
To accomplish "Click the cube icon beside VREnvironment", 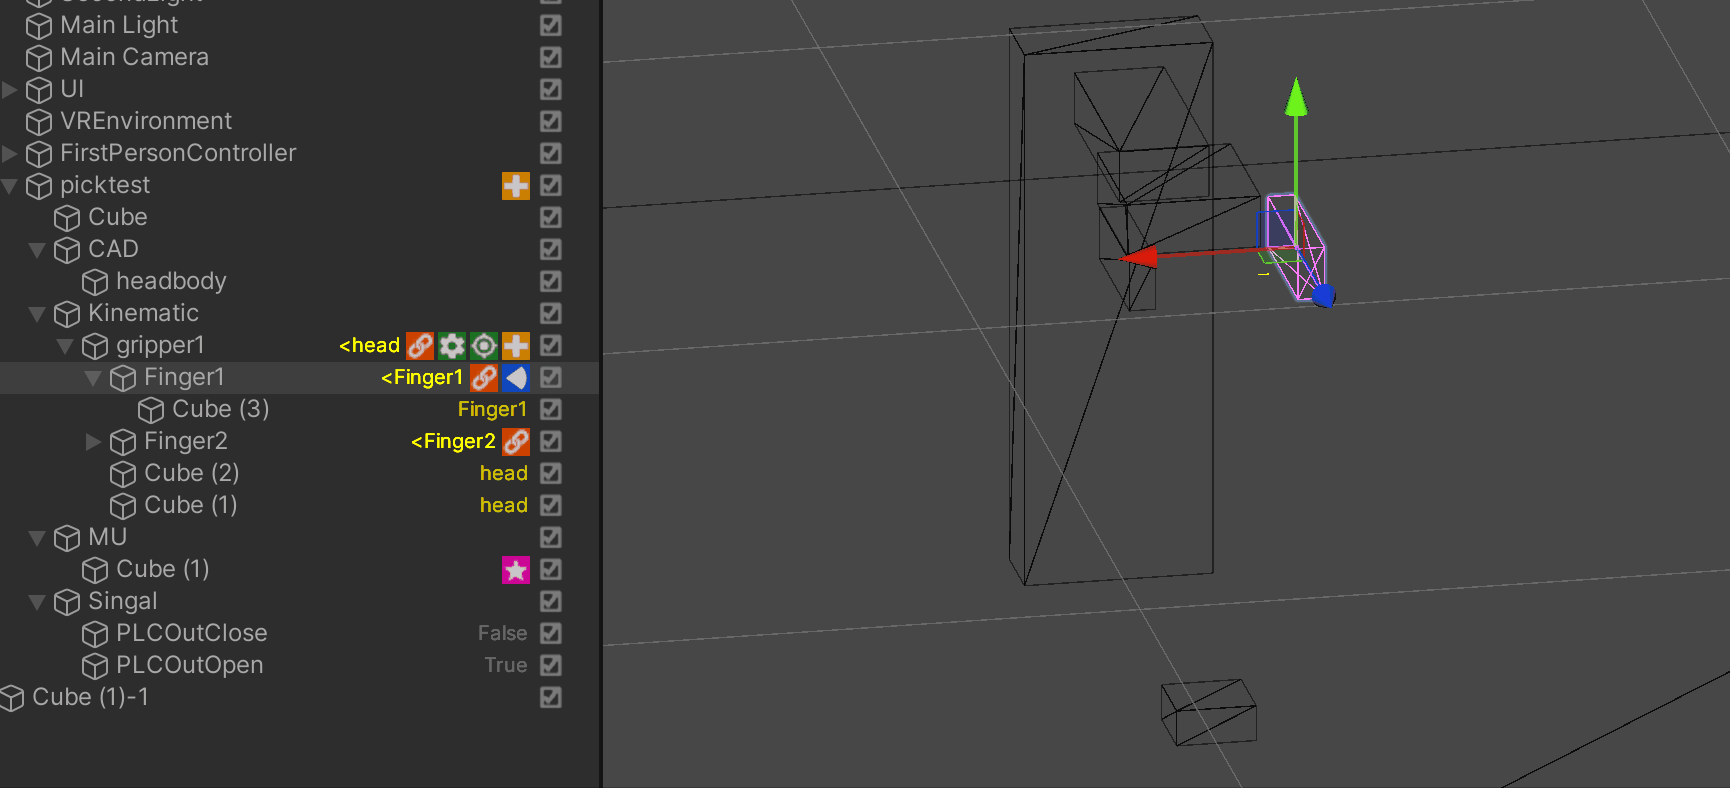I will (x=39, y=122).
